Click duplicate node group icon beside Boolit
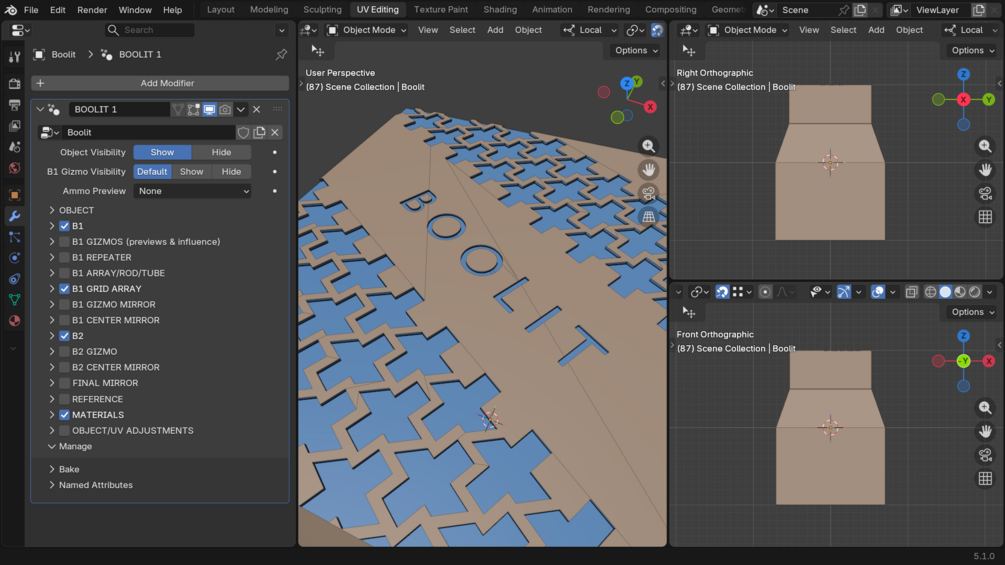This screenshot has height=565, width=1005. (260, 133)
